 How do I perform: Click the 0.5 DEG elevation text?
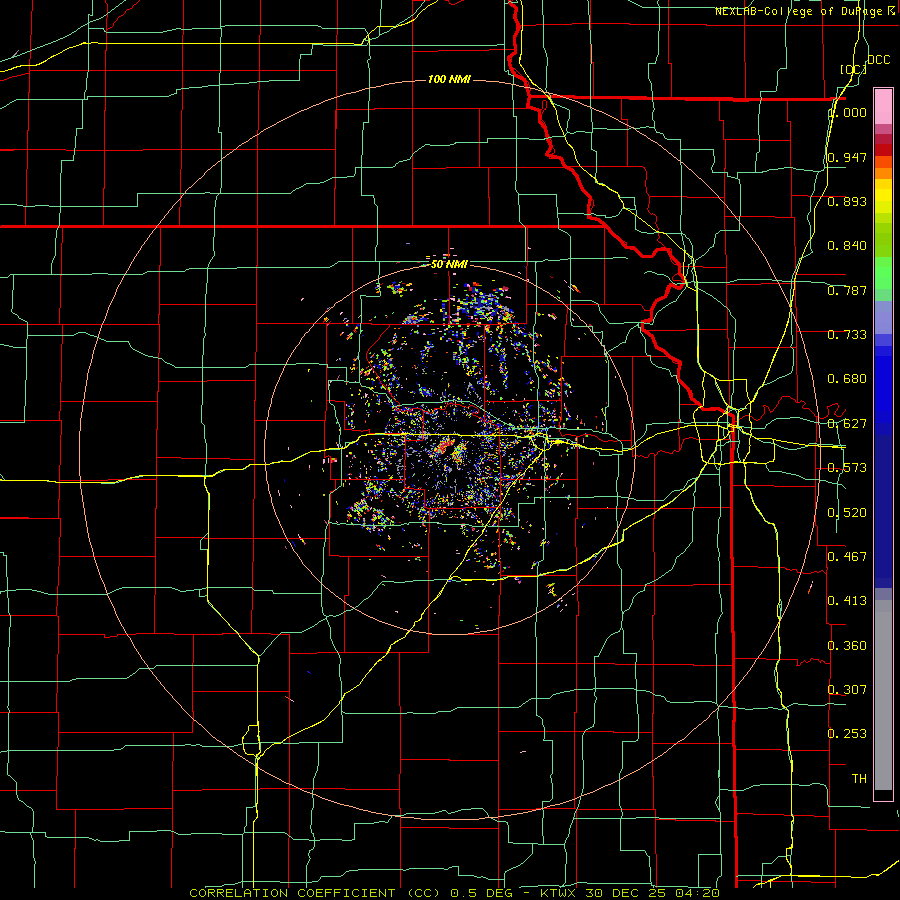click(480, 893)
